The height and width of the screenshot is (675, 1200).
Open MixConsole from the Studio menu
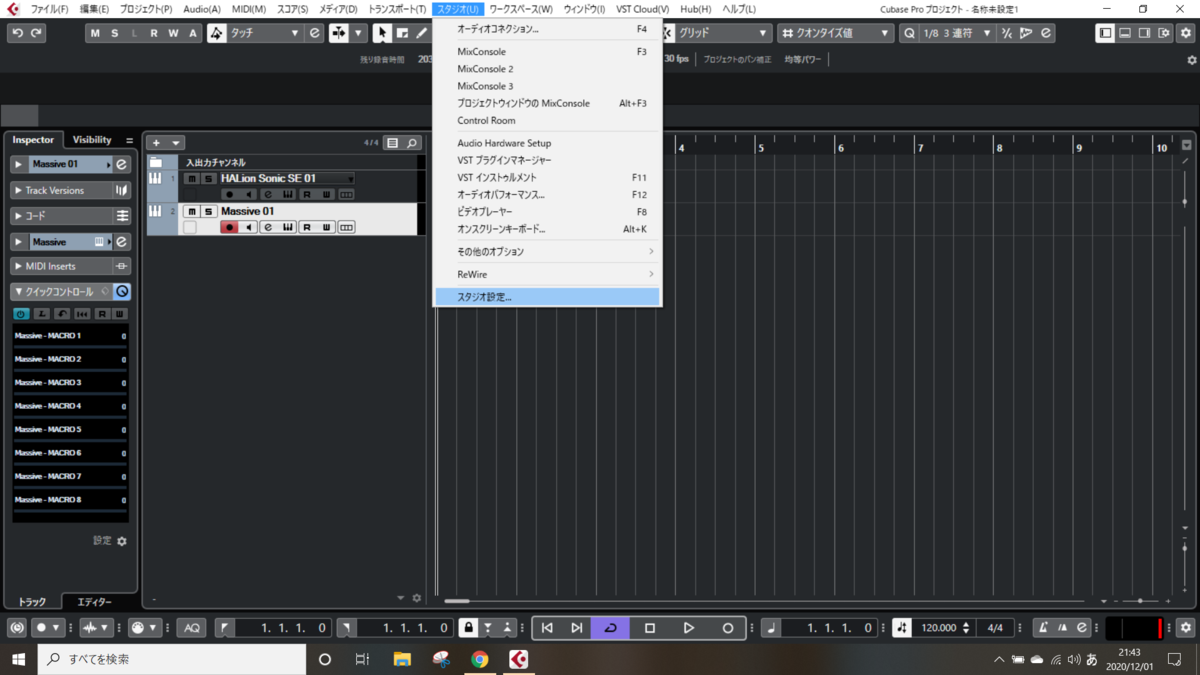(x=547, y=52)
